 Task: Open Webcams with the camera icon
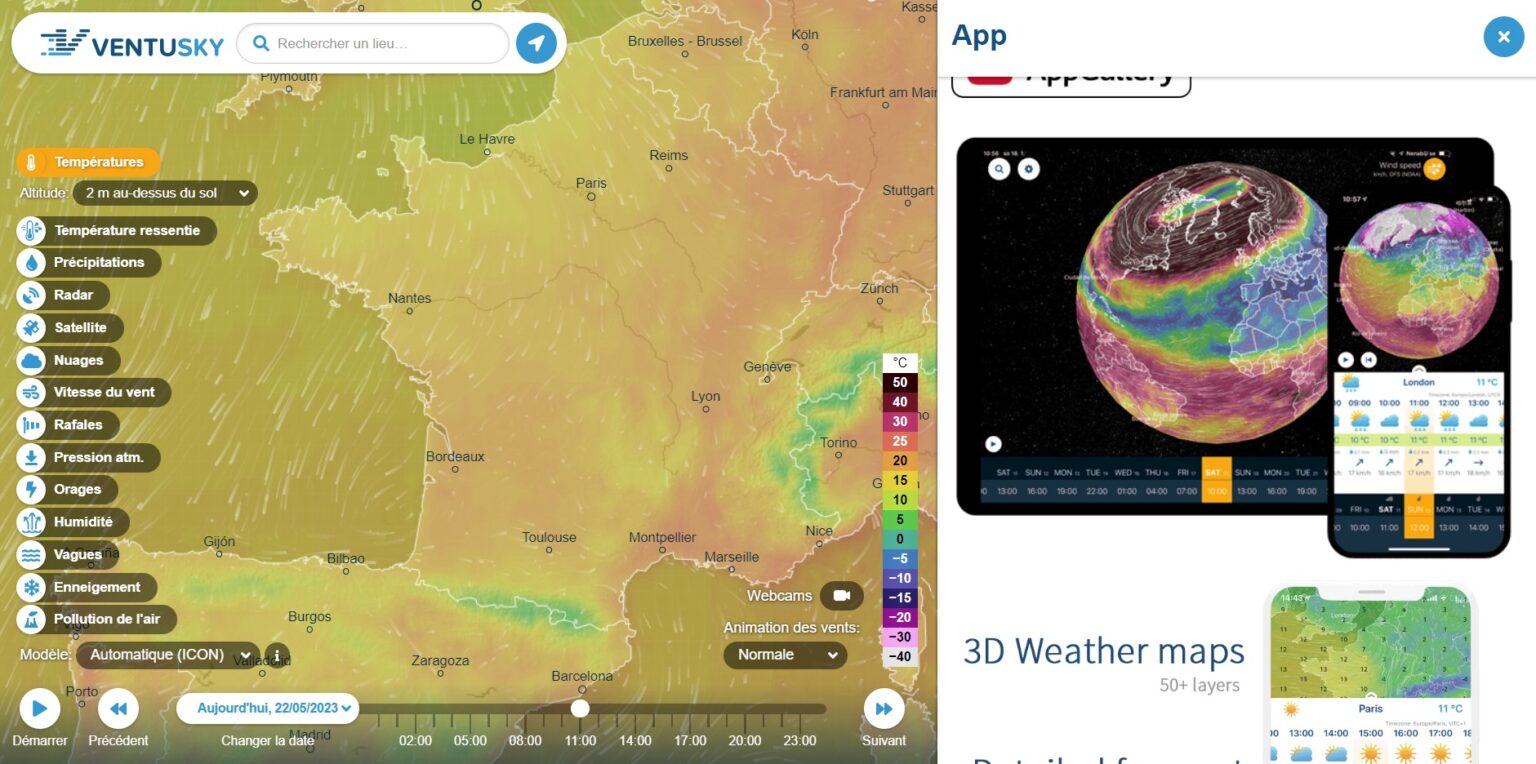tap(842, 596)
